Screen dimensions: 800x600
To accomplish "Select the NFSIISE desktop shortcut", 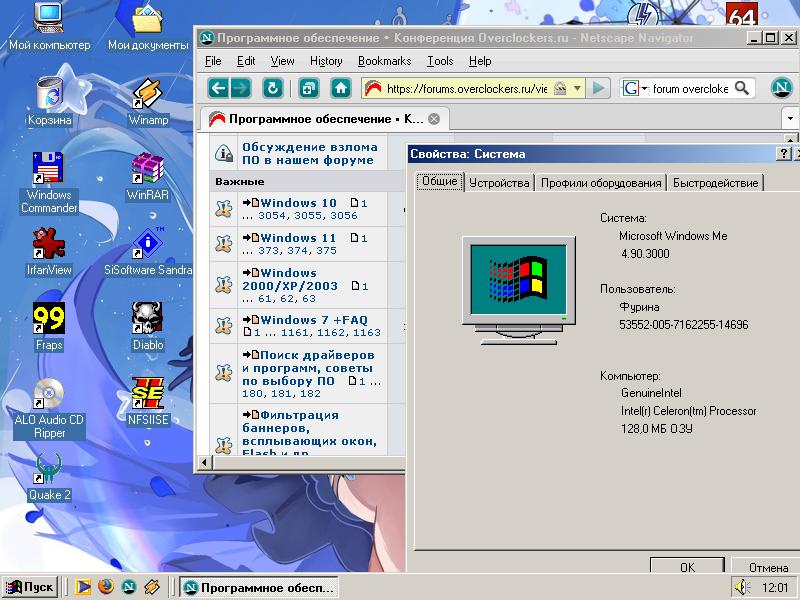I will point(148,401).
